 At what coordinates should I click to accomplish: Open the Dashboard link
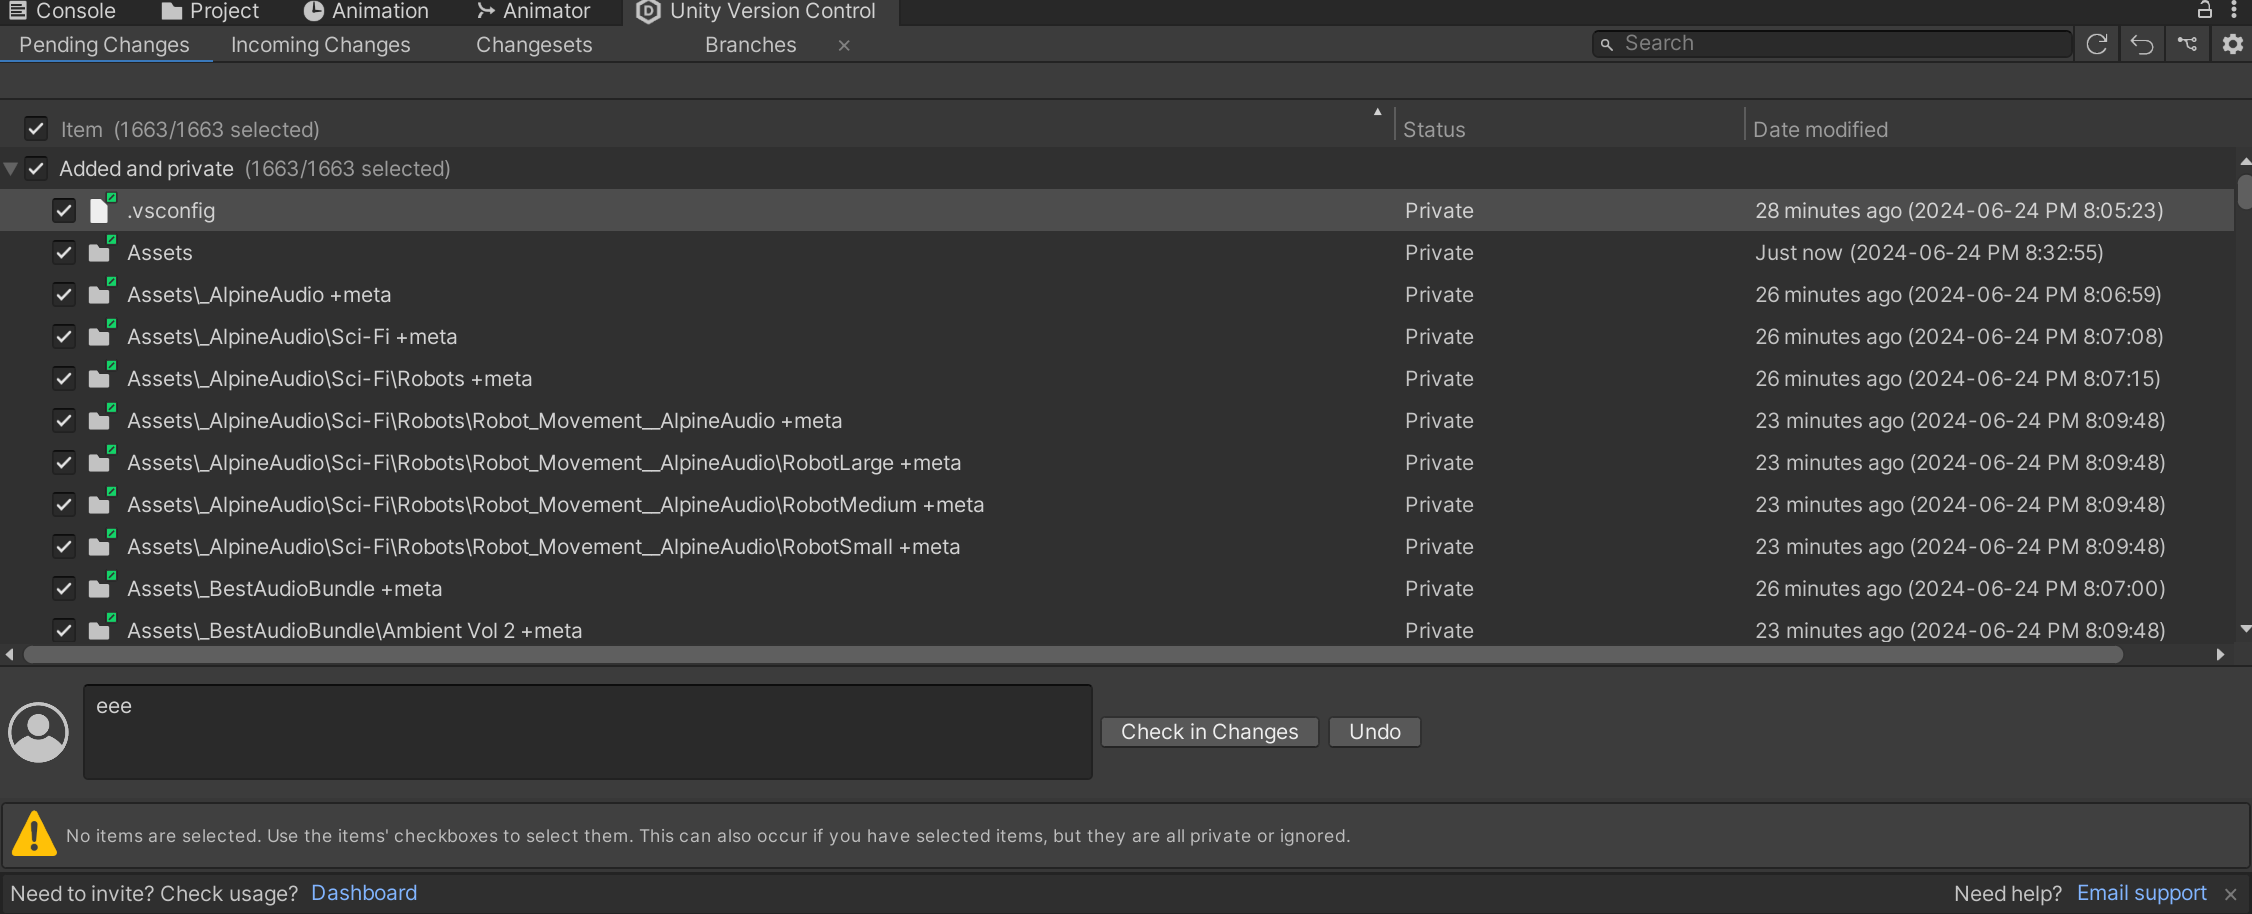click(364, 892)
